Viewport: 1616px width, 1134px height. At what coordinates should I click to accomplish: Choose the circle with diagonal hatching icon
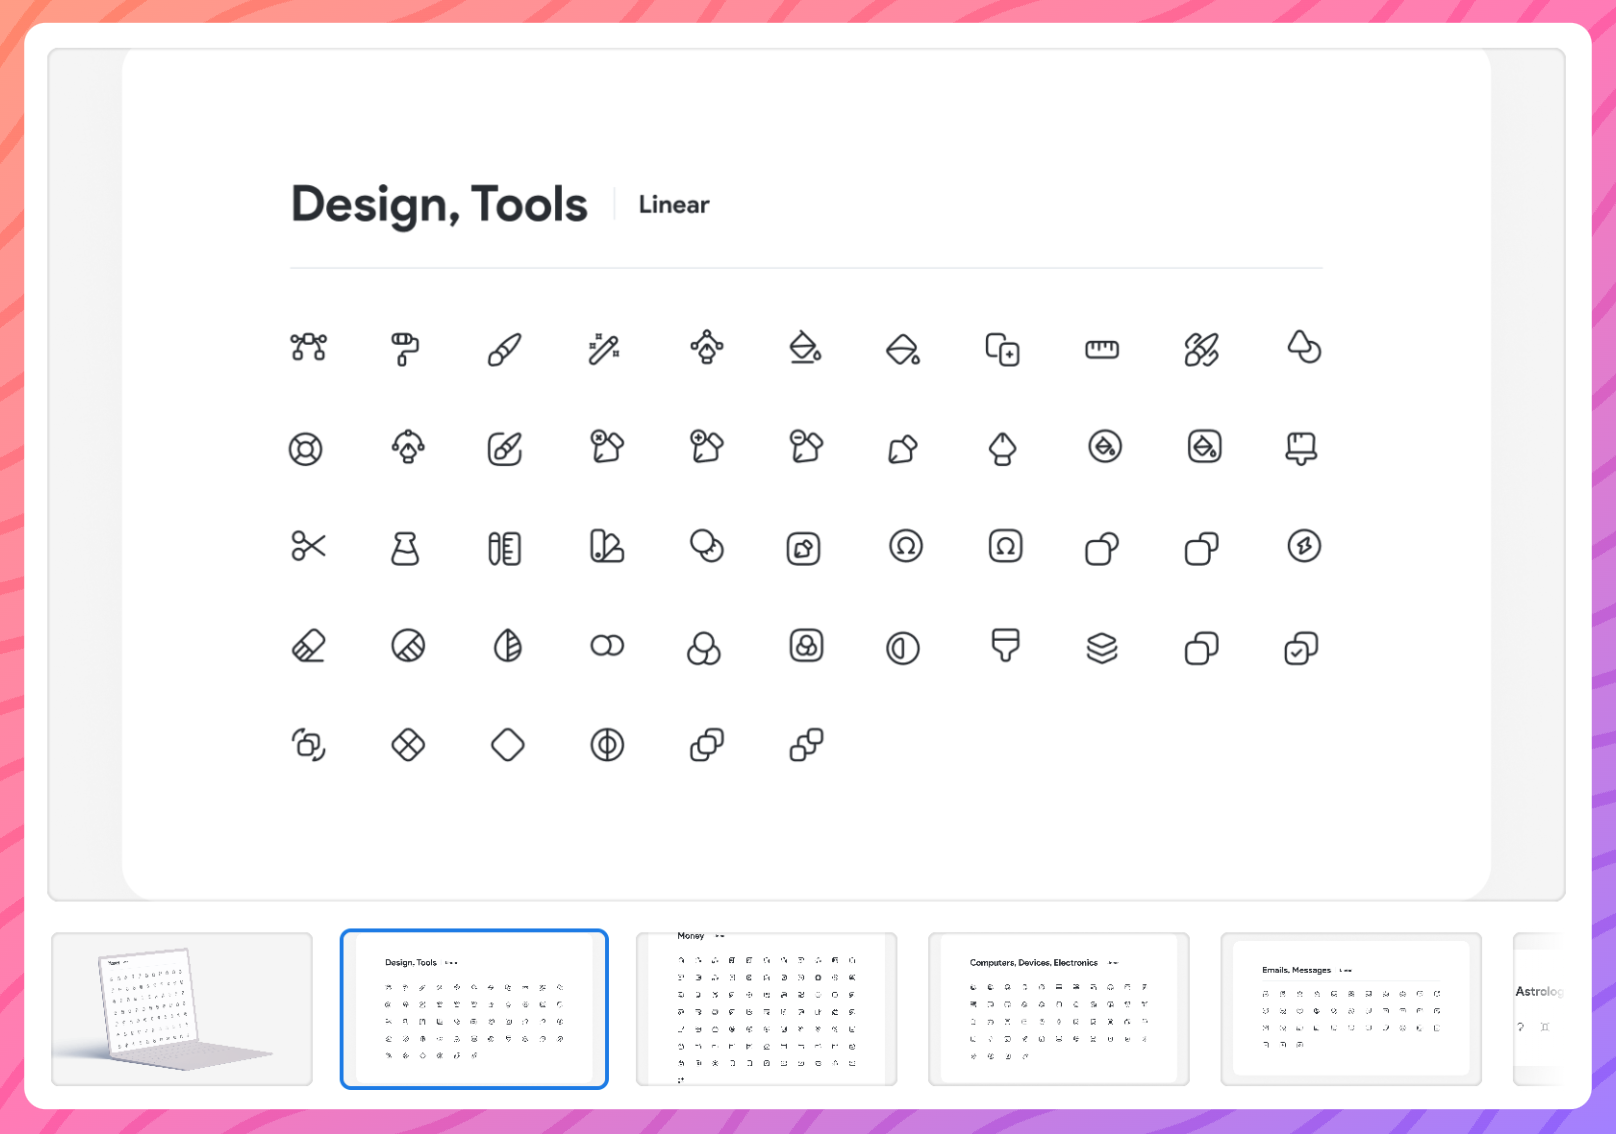[408, 646]
